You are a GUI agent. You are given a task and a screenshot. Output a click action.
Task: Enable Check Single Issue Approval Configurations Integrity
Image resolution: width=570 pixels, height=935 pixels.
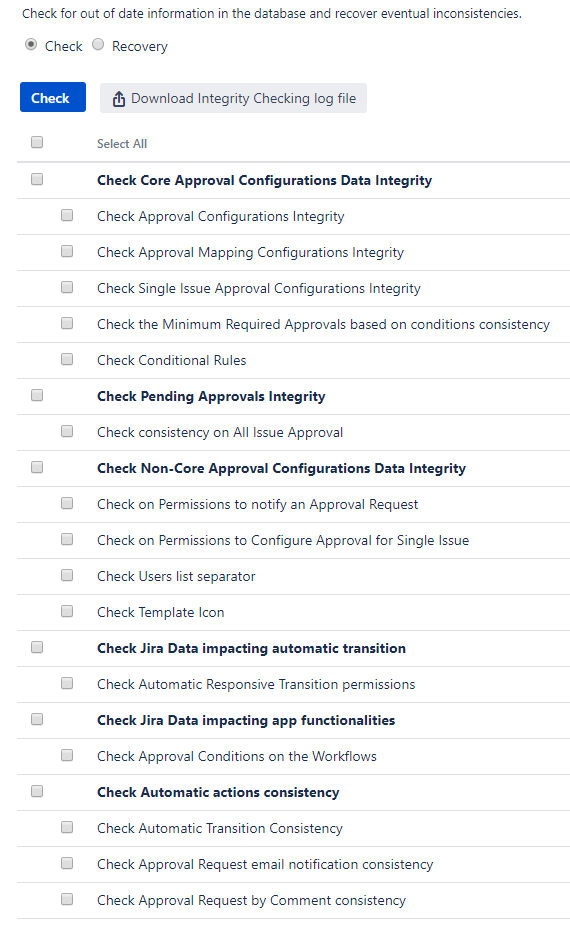(x=67, y=287)
